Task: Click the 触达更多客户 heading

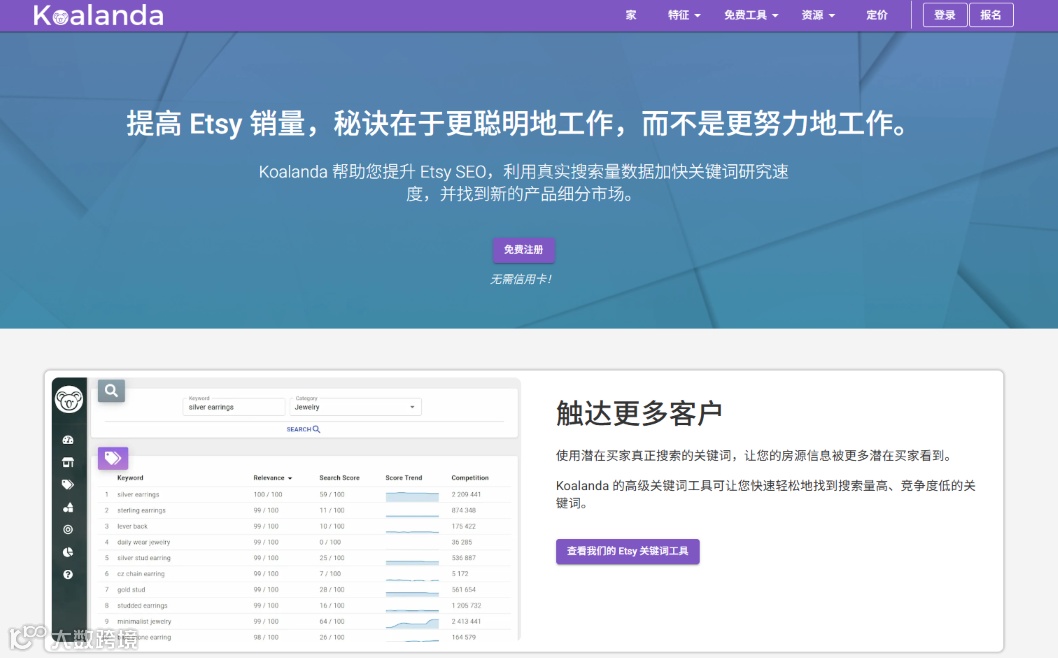Action: coord(639,413)
